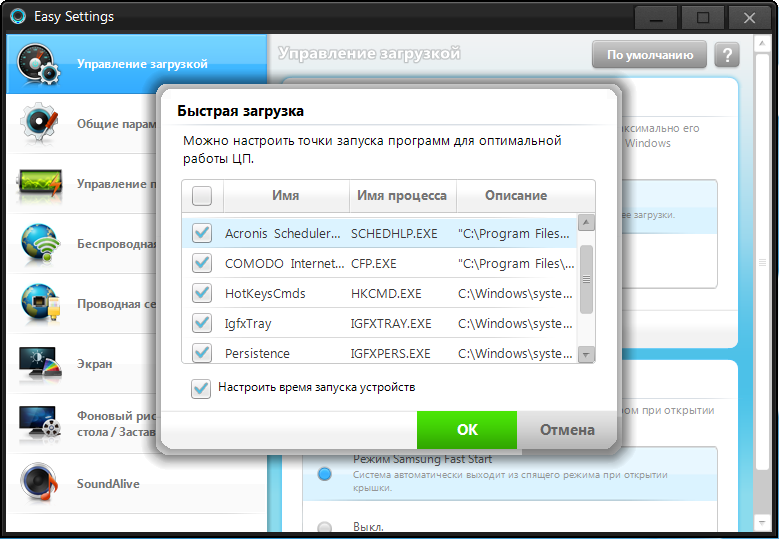Uncheck the Persistence row checkbox
779x539 pixels.
[x=202, y=352]
